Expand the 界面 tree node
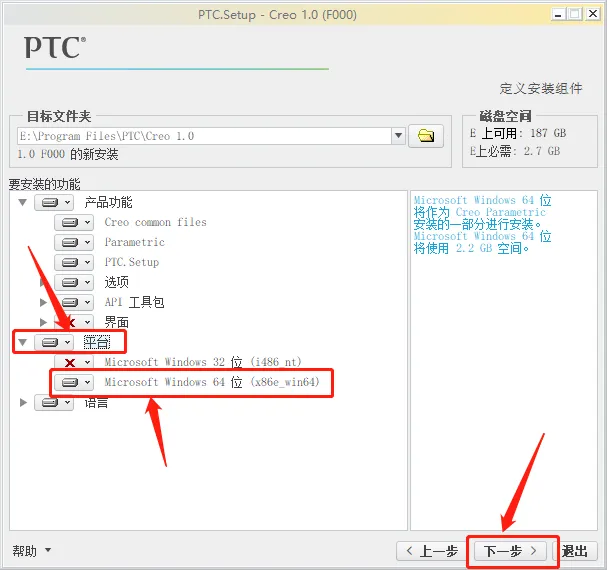The width and height of the screenshot is (607, 570). pyautogui.click(x=43, y=322)
